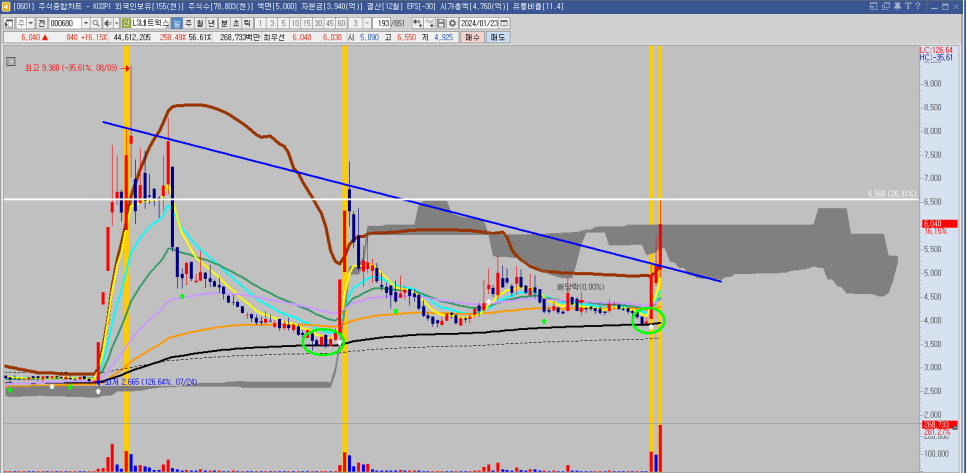This screenshot has height=473, width=966.
Task: Click the stock code field showing 000680
Action: point(65,23)
